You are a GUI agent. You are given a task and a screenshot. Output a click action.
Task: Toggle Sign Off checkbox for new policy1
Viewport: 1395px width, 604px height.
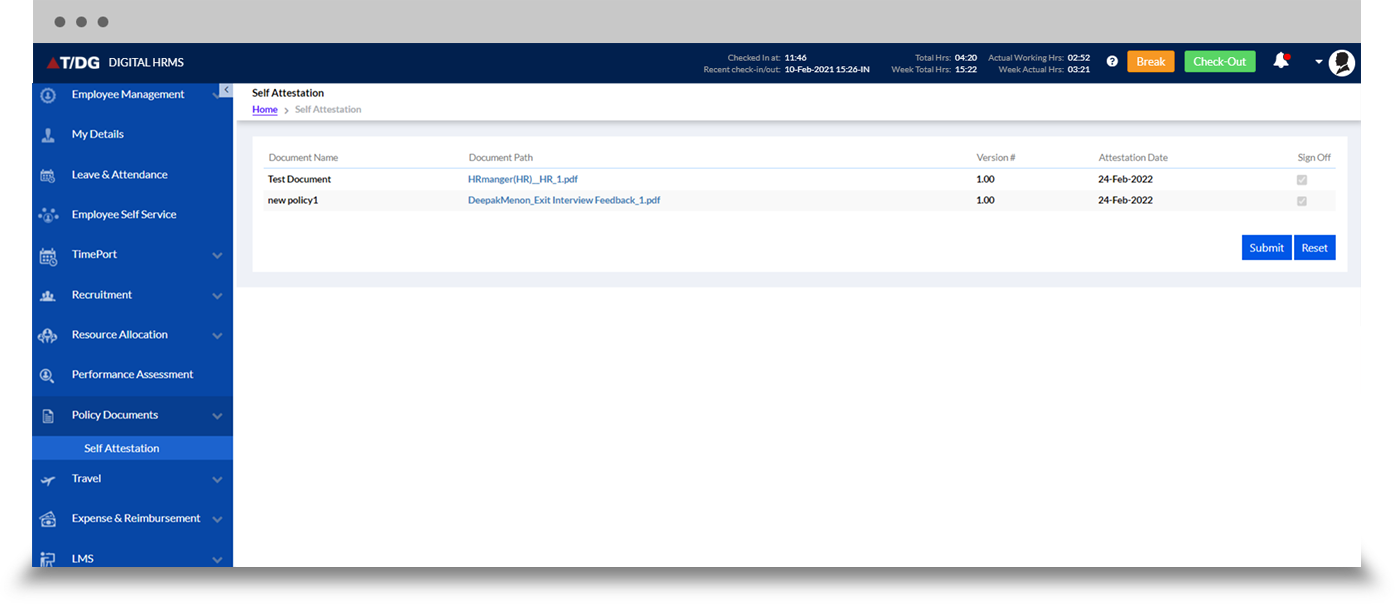[x=1302, y=201]
